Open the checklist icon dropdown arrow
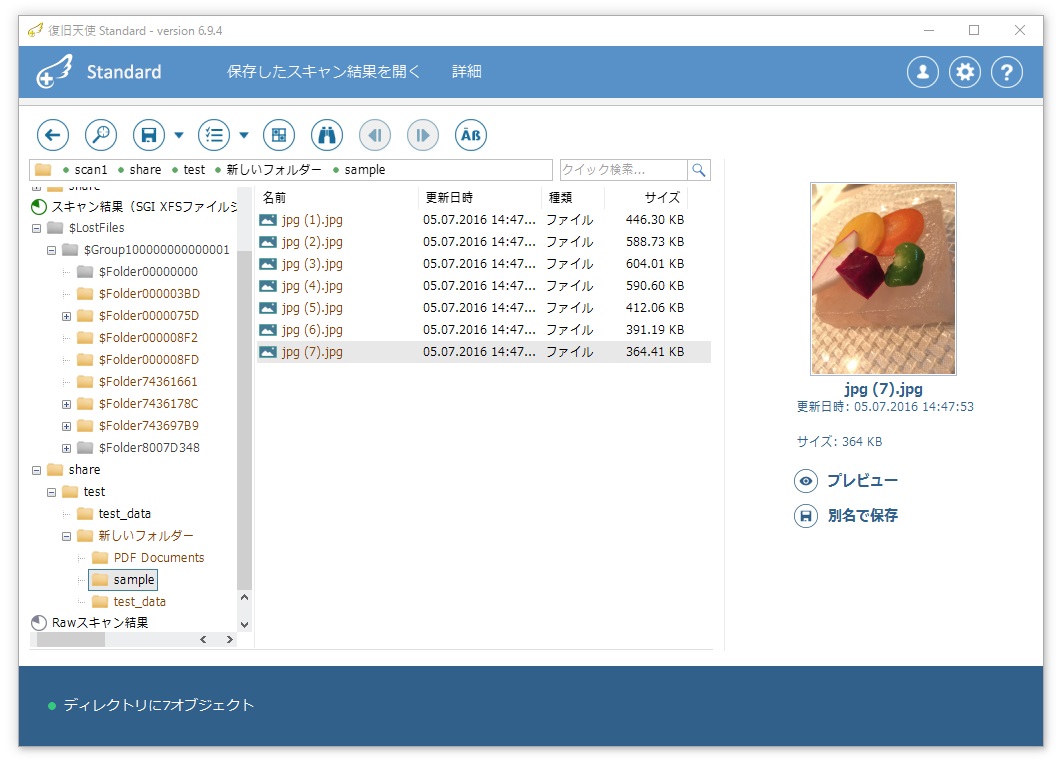The width and height of the screenshot is (1059, 765). 244,135
